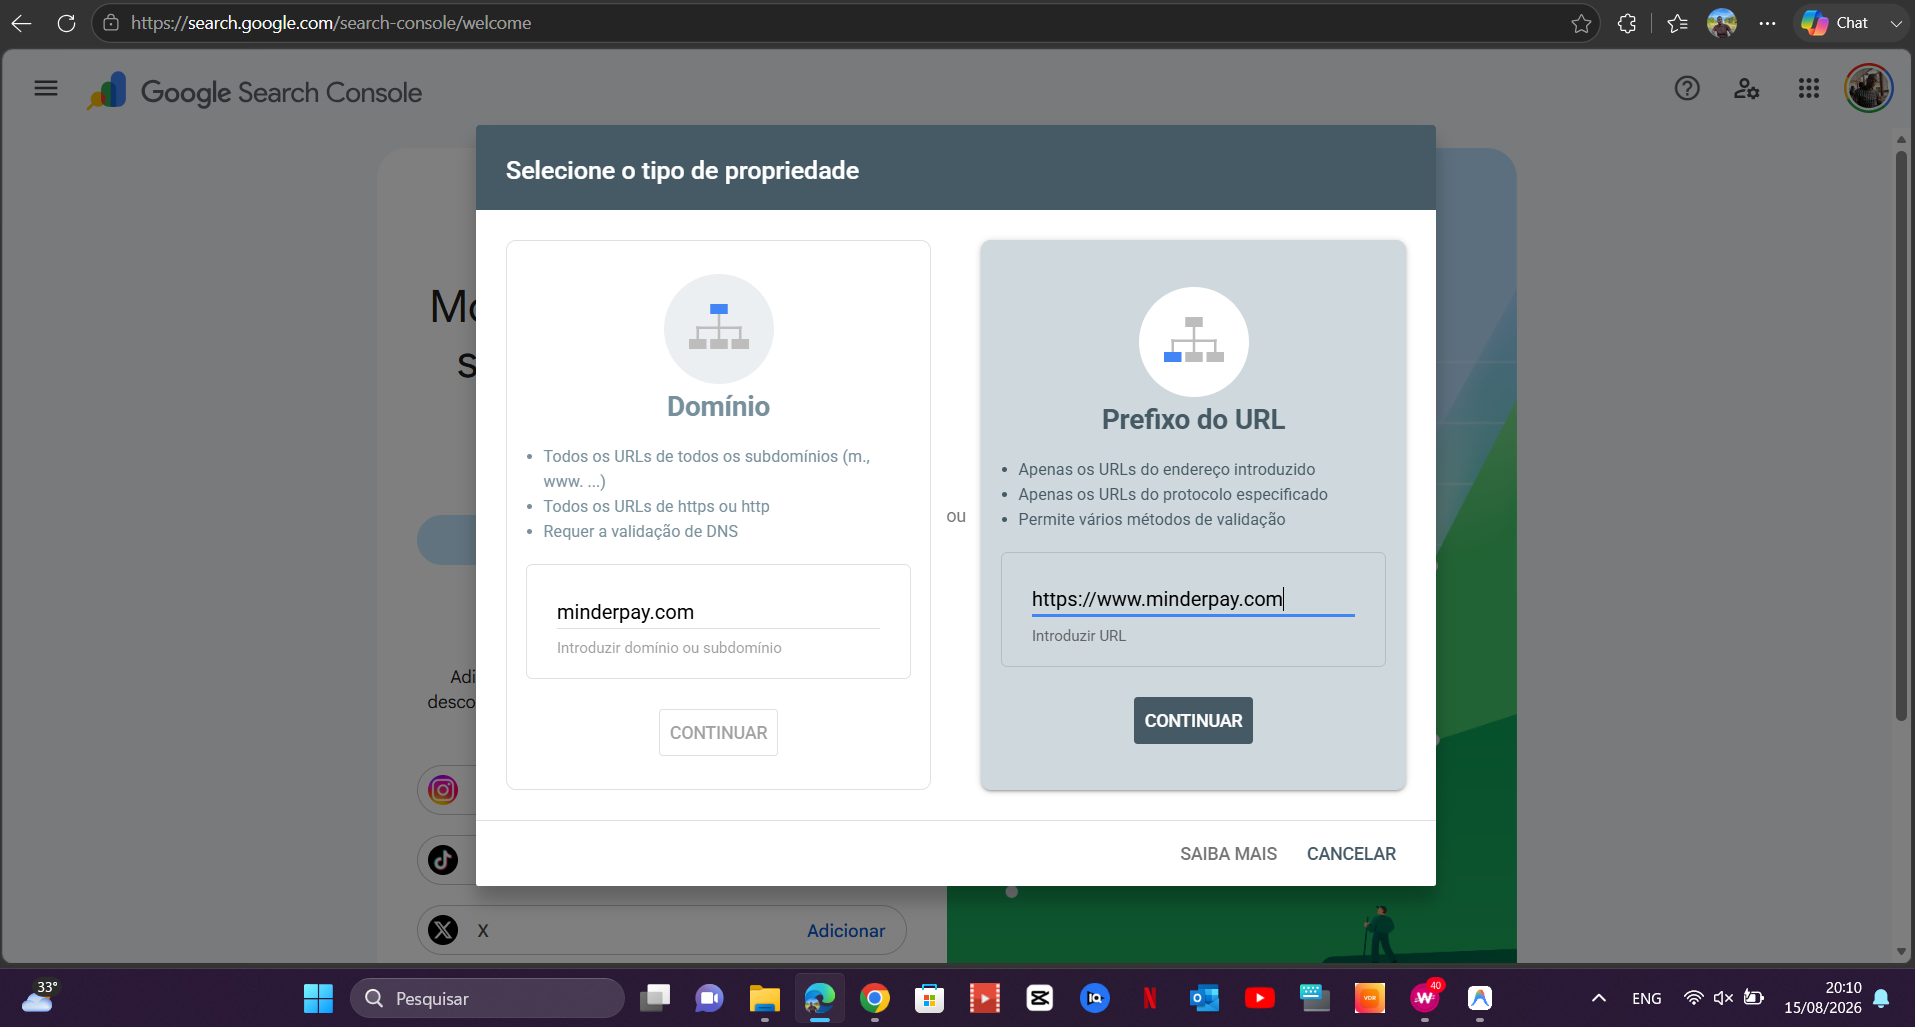
Task: Go back in the browser
Action: [x=21, y=23]
